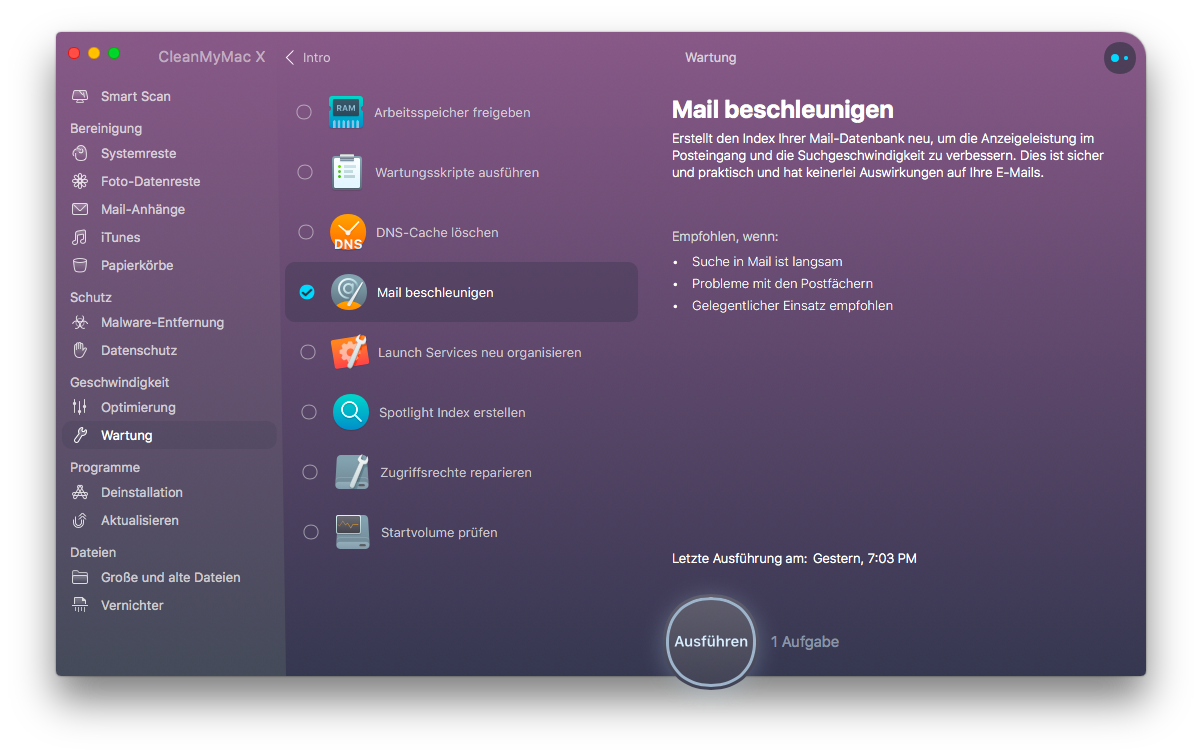Viewport: 1202px width, 756px height.
Task: Uncheck the Mail beschleunigen checkmark
Action: pos(307,292)
